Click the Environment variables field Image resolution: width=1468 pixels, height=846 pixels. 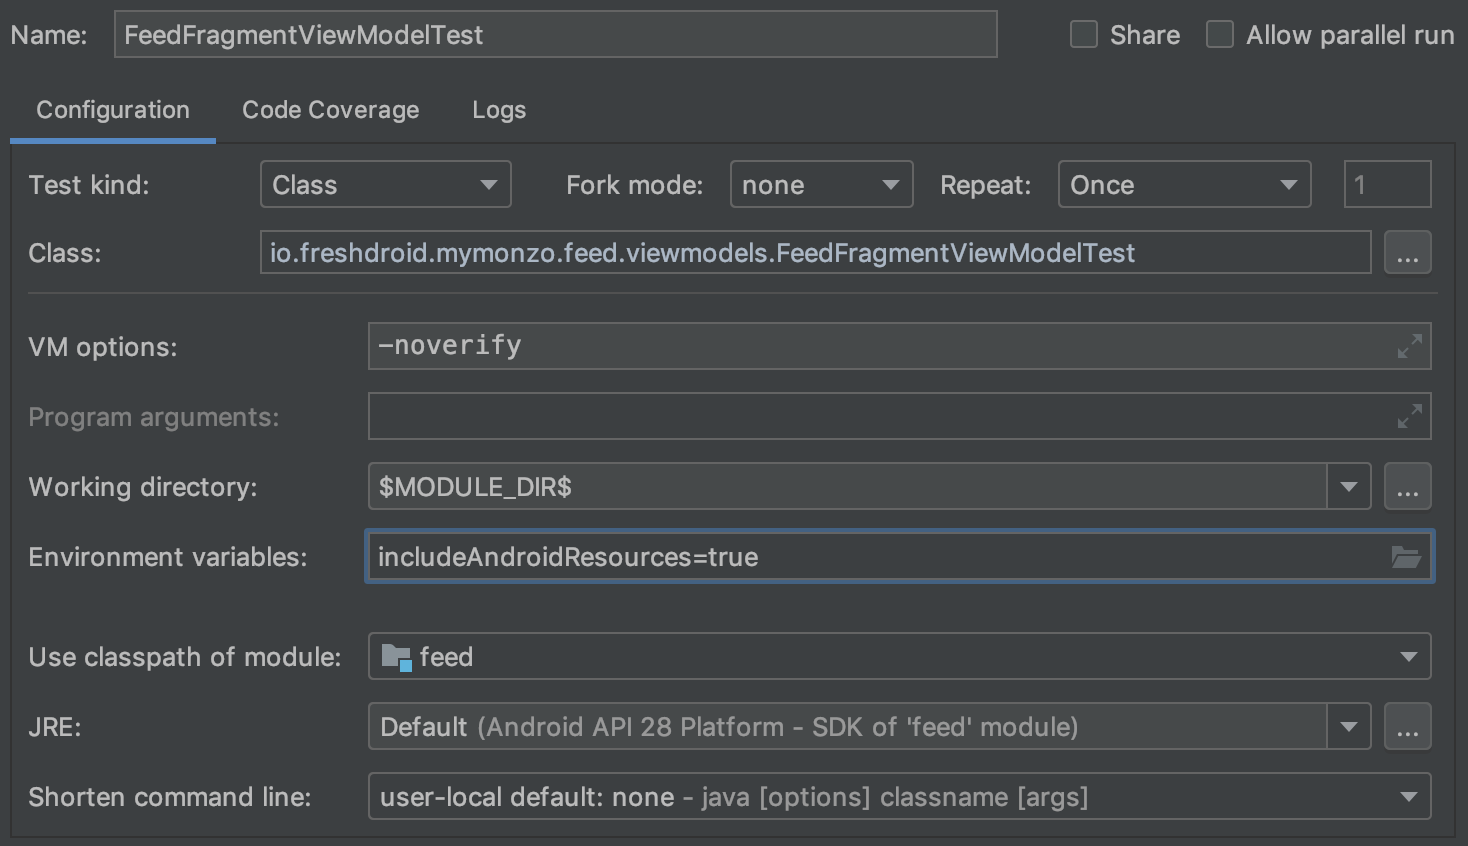(899, 556)
